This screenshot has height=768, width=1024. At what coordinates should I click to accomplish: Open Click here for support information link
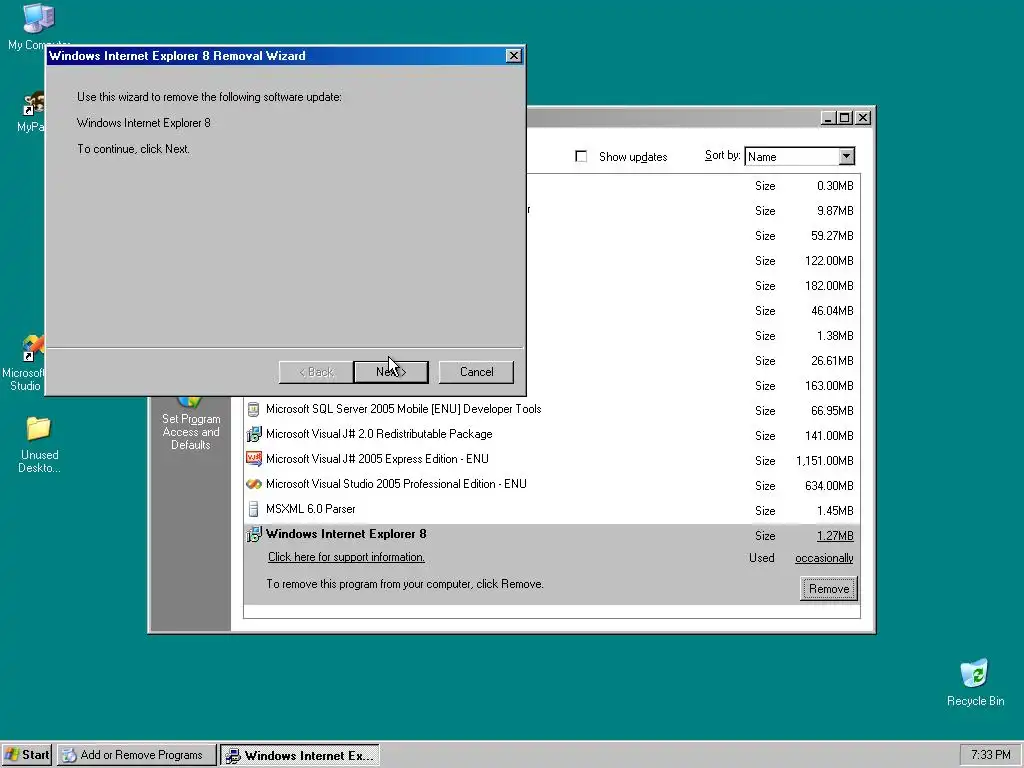(346, 557)
